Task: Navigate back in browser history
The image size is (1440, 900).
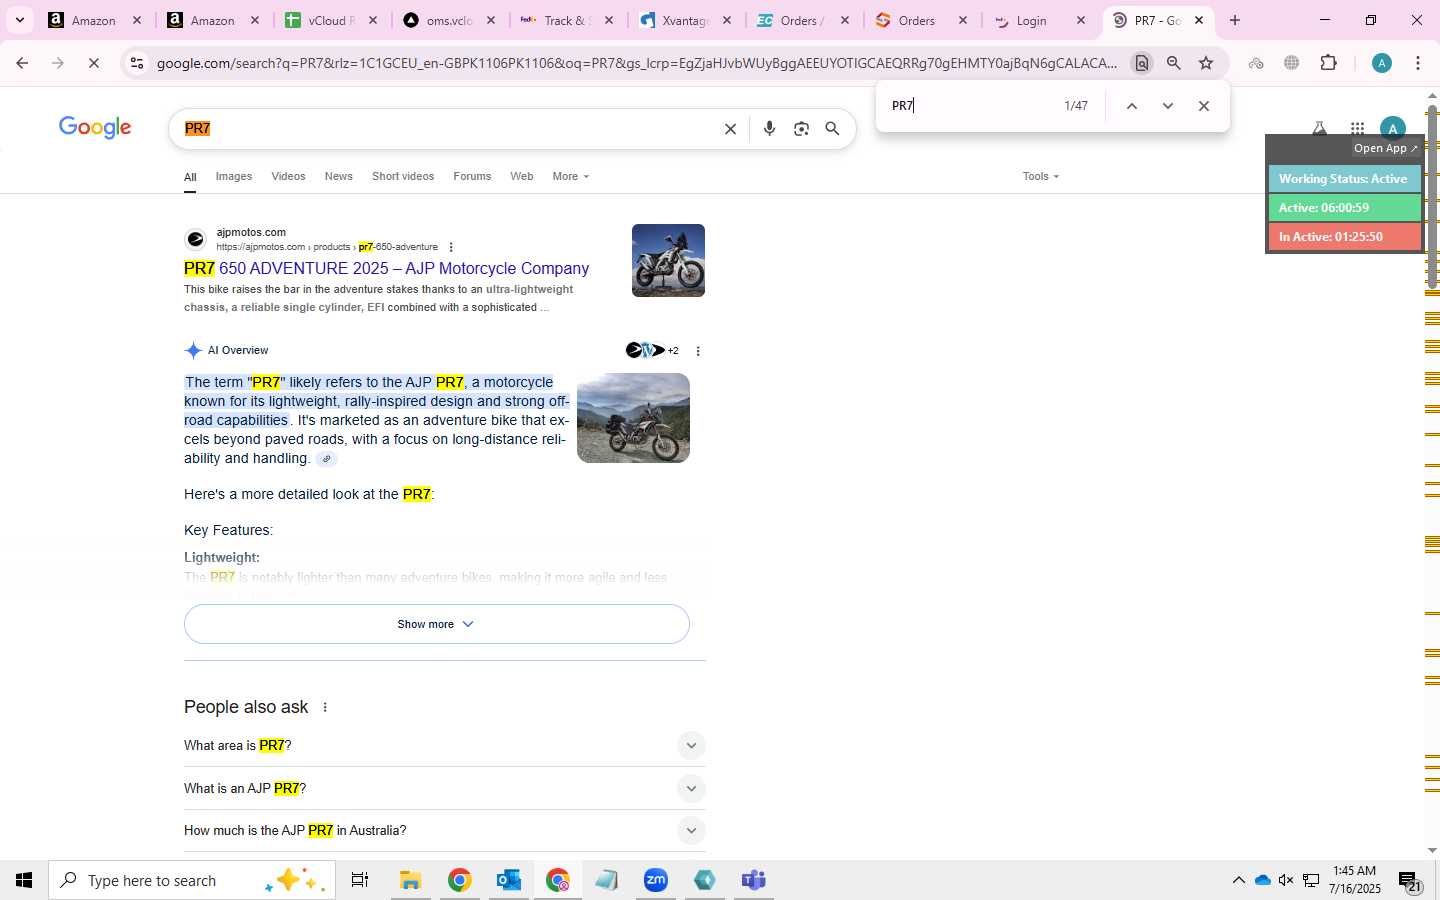Action: 22,63
